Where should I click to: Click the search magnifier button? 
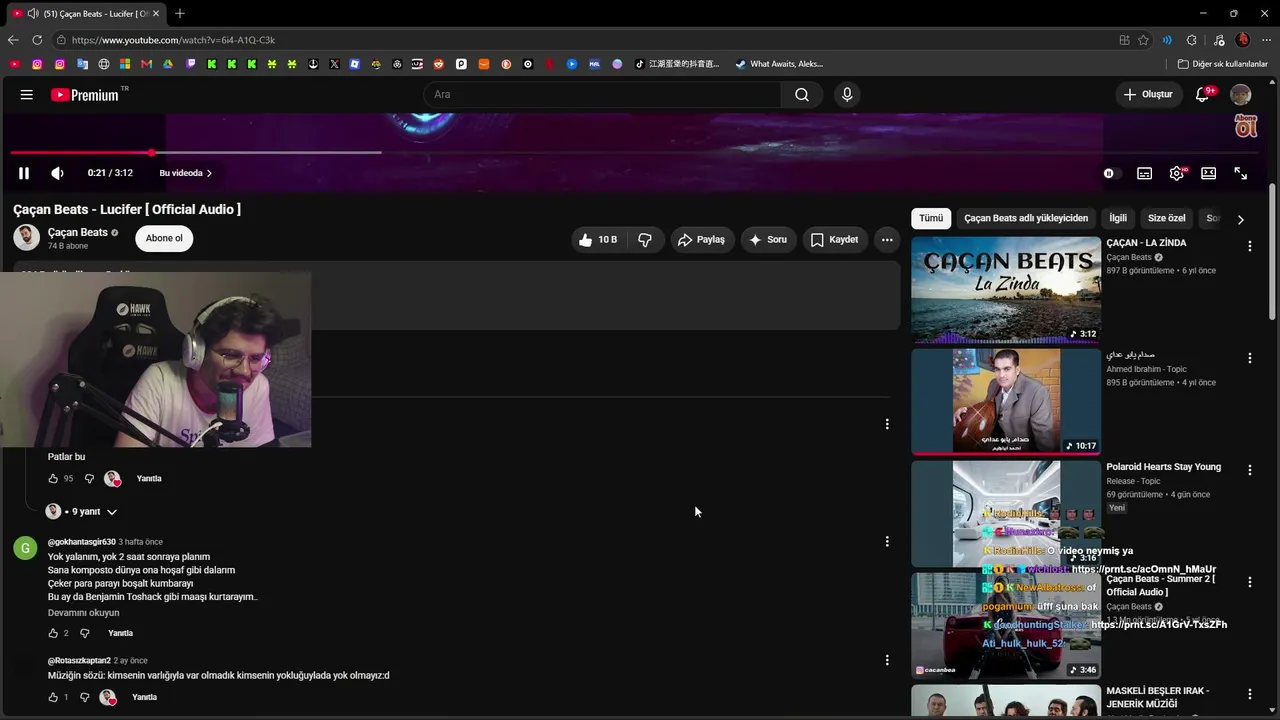coord(802,95)
